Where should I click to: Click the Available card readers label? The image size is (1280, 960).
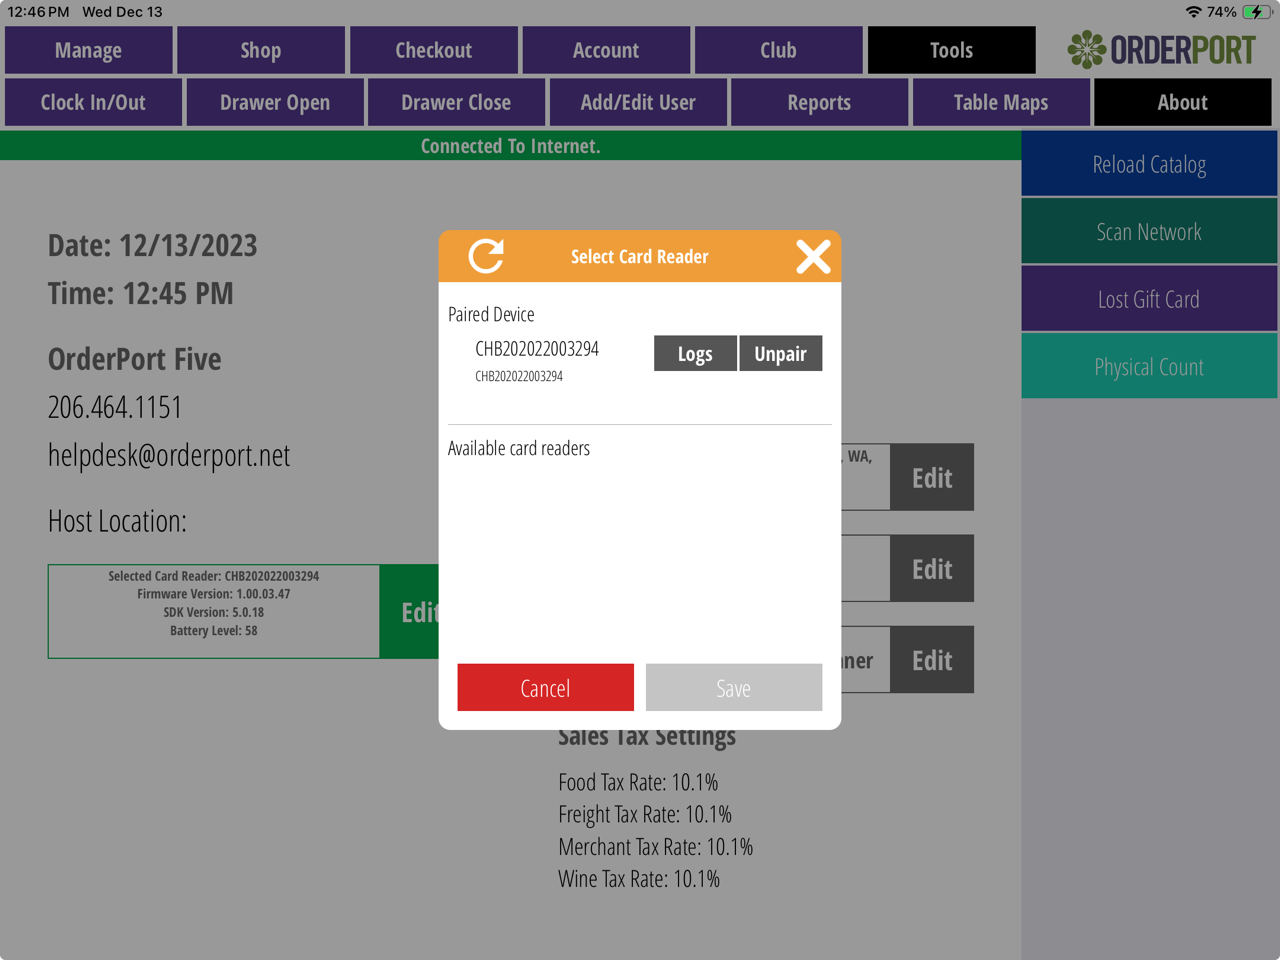tap(519, 448)
